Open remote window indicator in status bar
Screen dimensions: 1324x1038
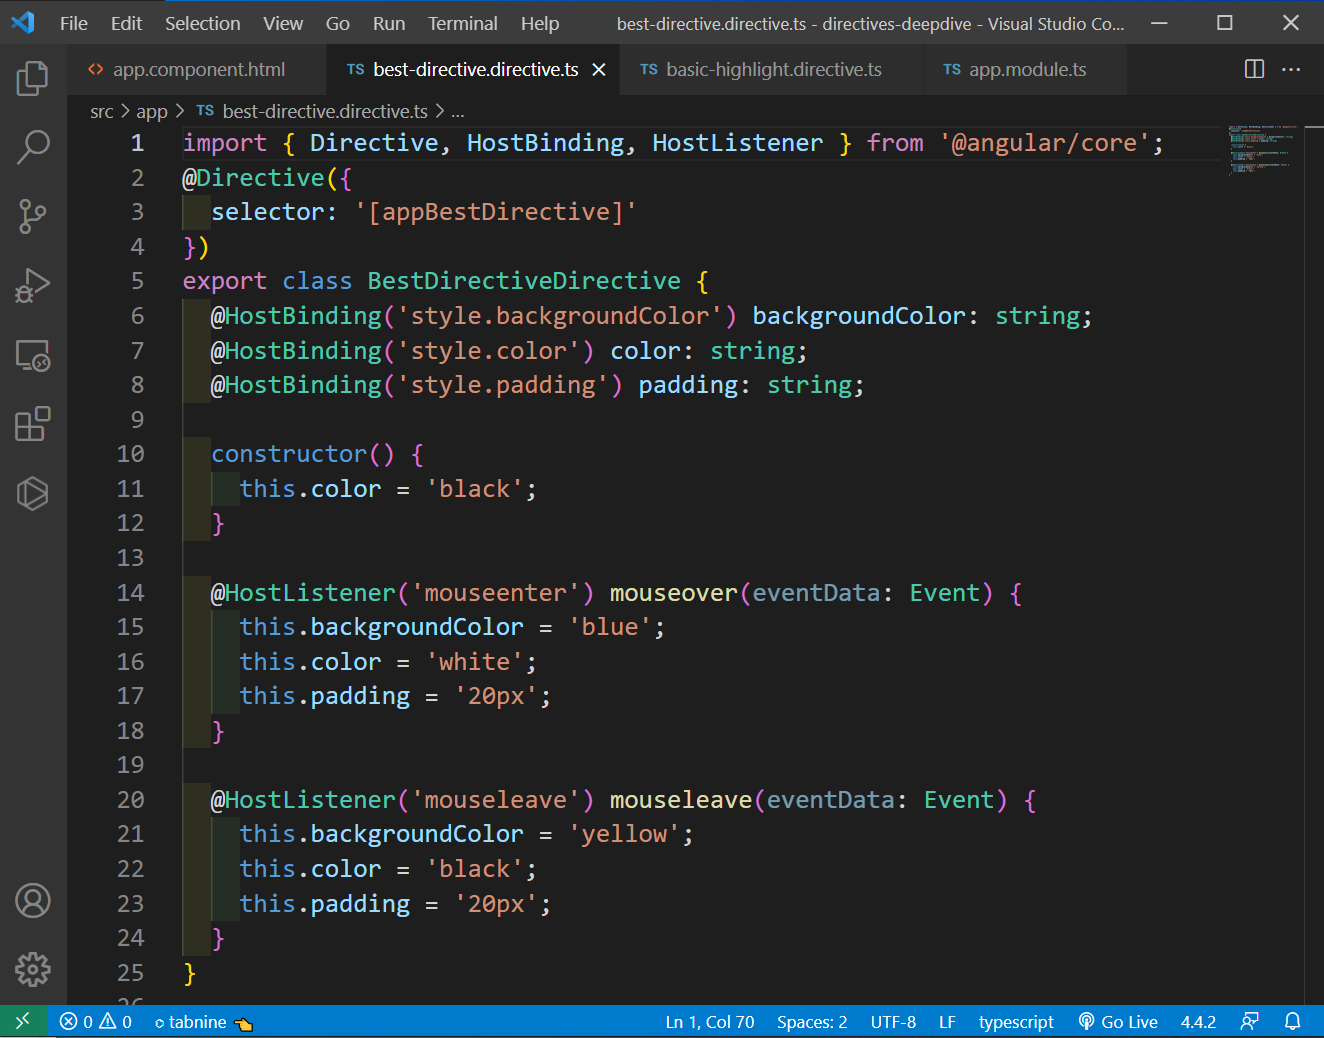23,1021
